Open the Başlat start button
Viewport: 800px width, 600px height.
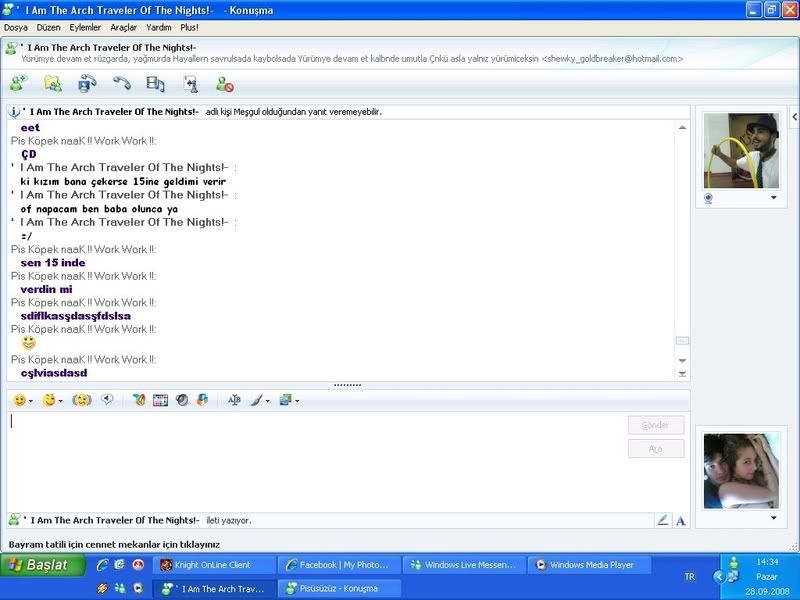point(43,565)
